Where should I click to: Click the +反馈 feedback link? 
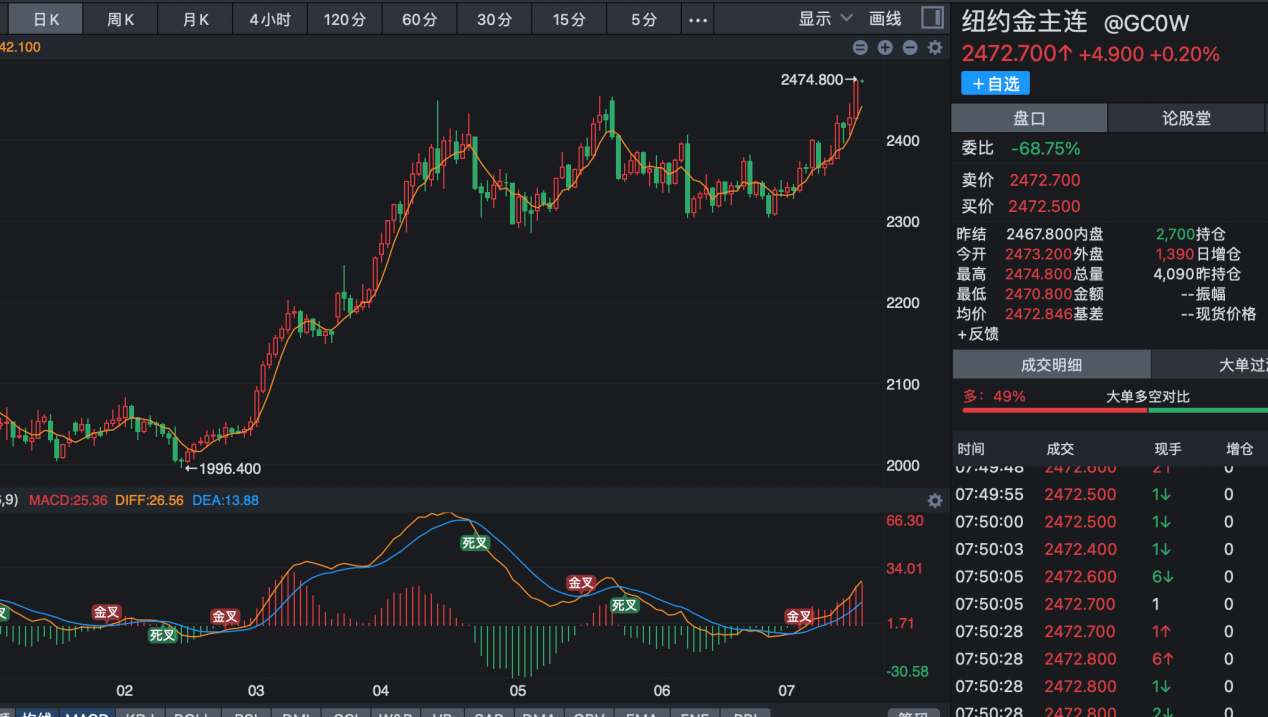tap(977, 334)
